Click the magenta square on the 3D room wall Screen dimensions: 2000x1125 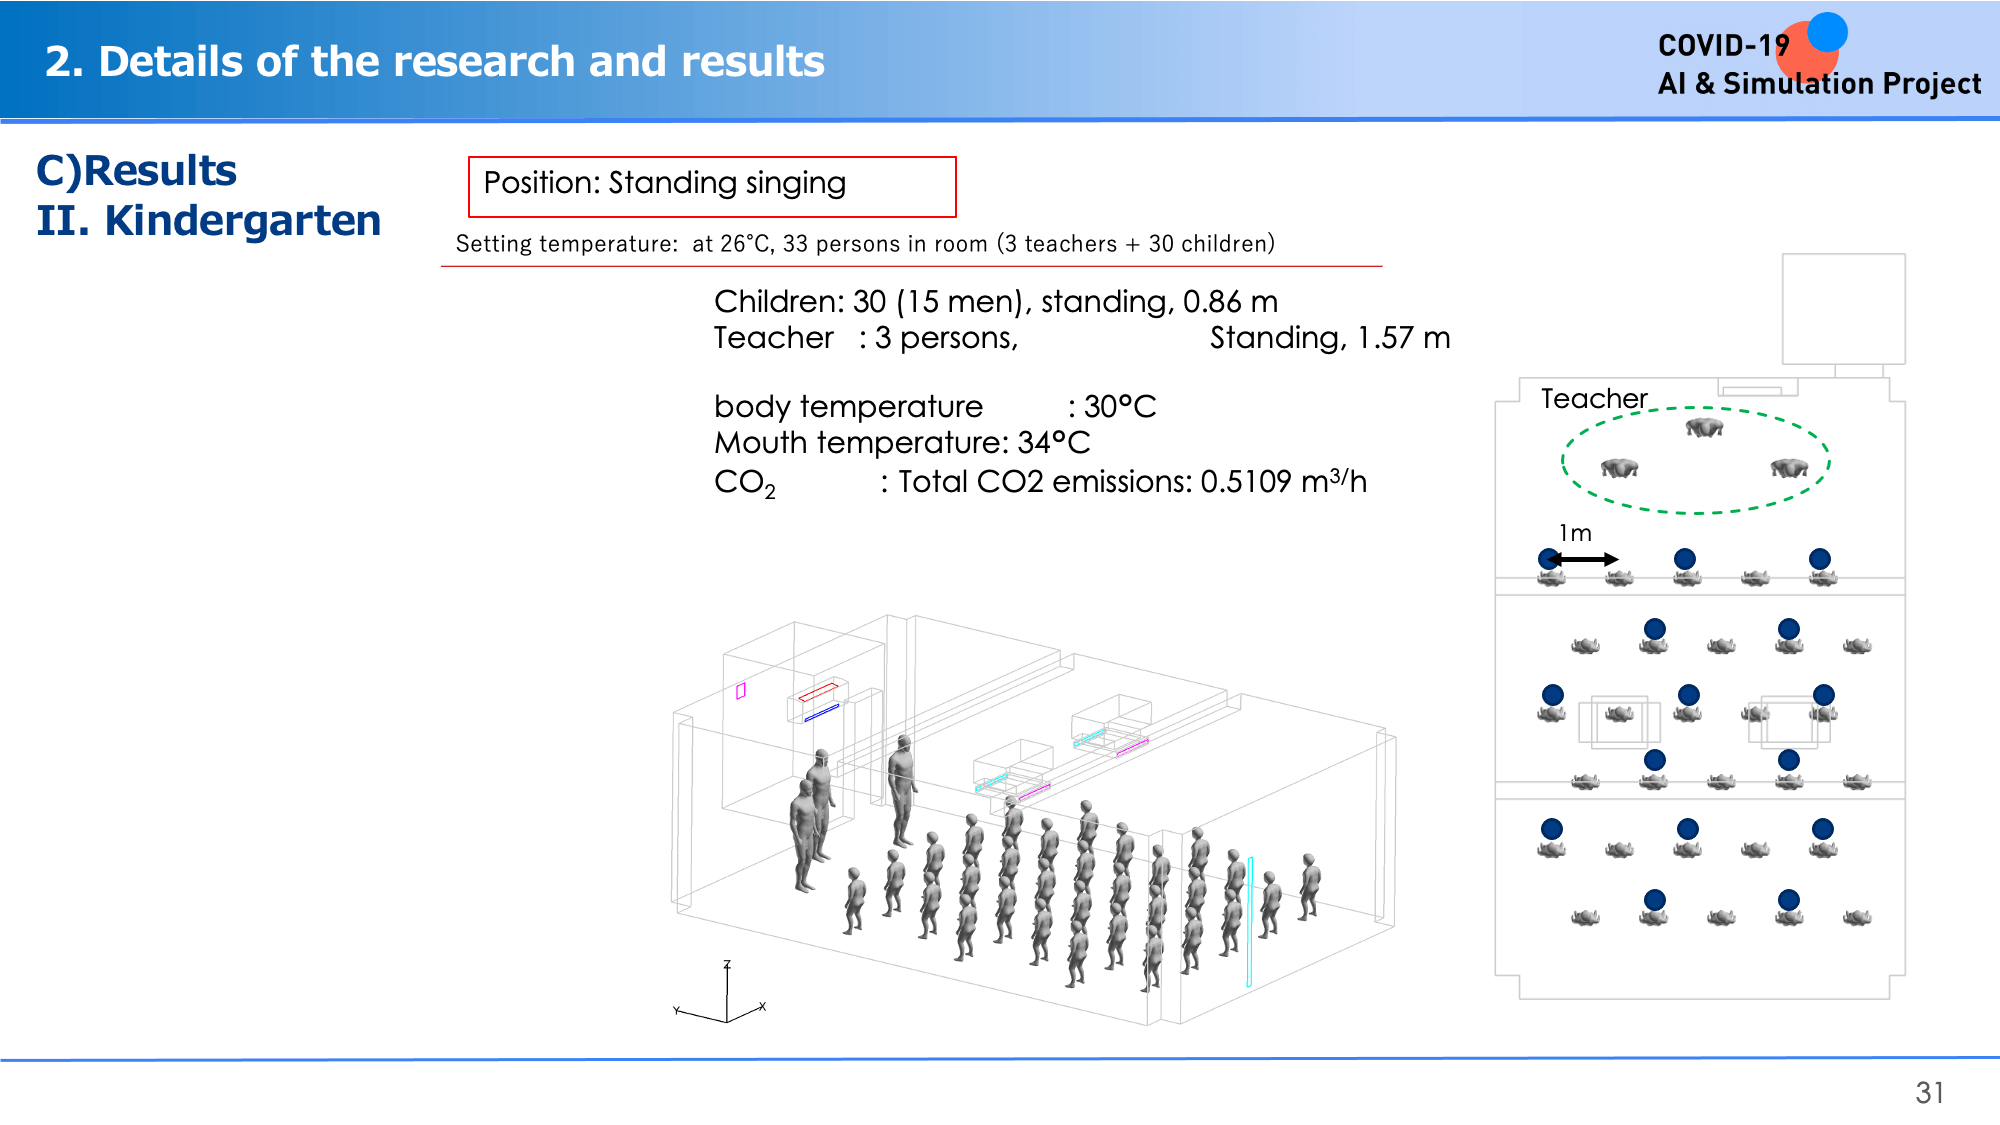[741, 691]
